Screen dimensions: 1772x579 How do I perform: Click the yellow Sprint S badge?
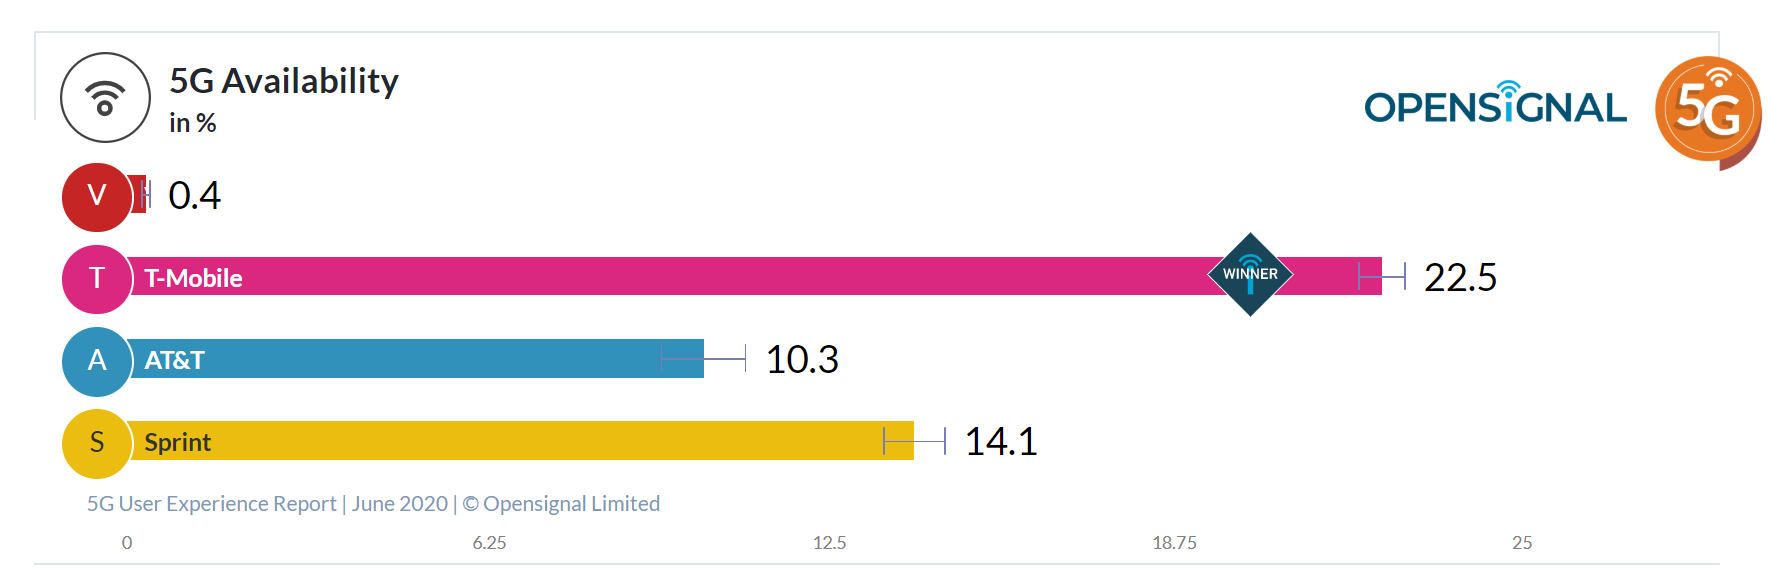(97, 442)
